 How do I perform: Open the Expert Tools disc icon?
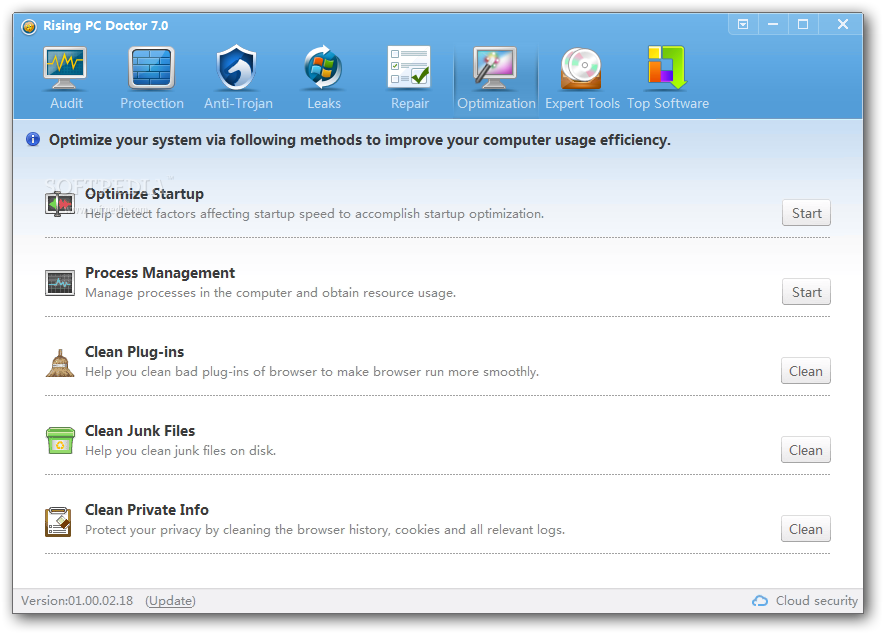pyautogui.click(x=581, y=69)
